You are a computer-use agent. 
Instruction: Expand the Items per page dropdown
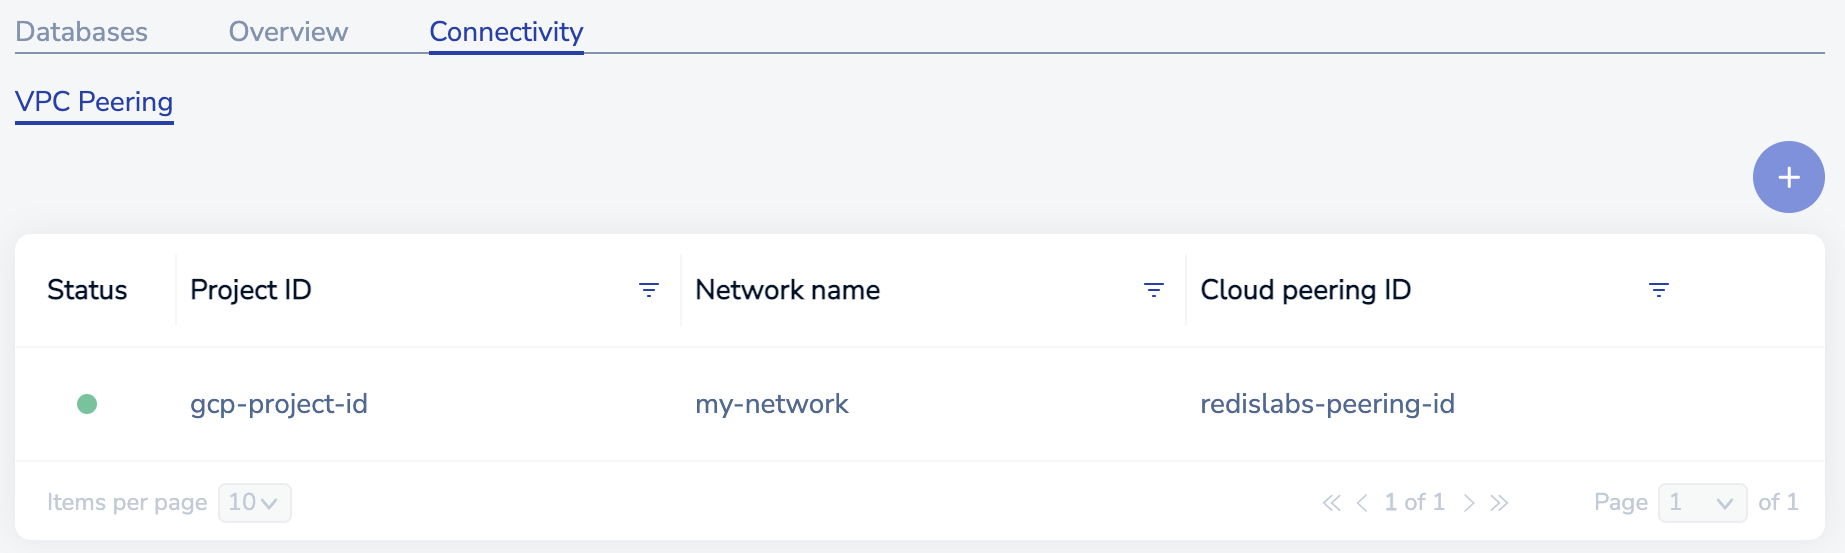[x=254, y=503]
